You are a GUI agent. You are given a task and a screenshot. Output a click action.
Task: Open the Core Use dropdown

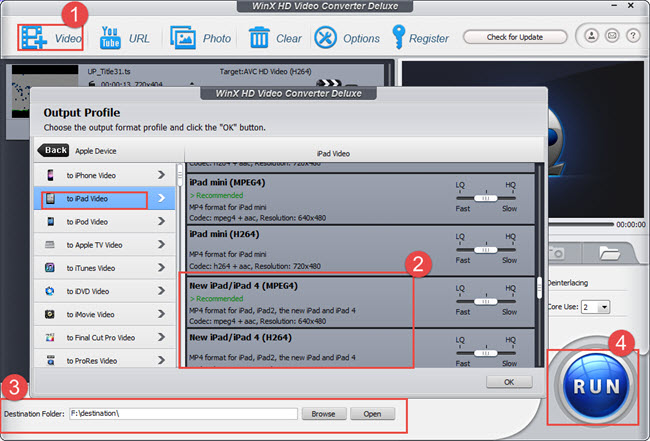point(595,307)
